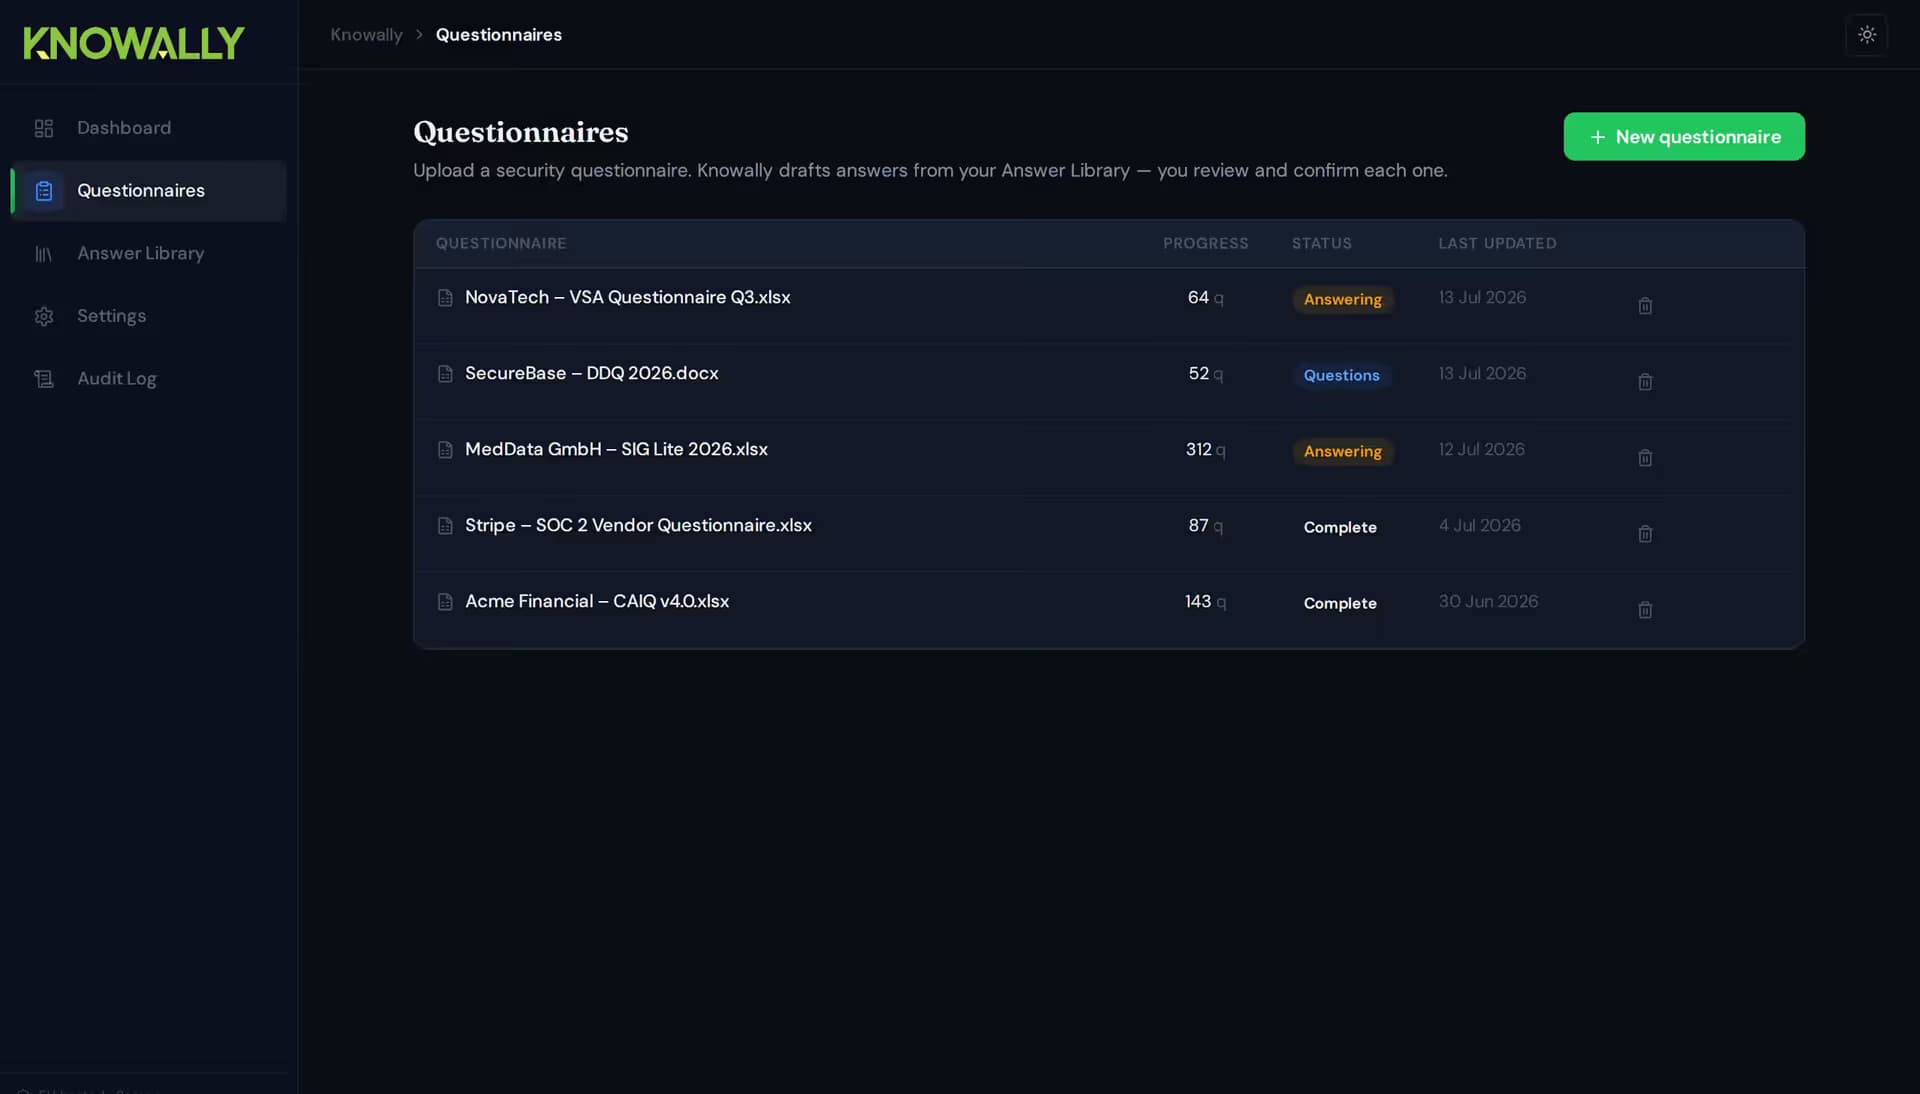1920x1094 pixels.
Task: Click the Answer Library books icon
Action: 44,254
